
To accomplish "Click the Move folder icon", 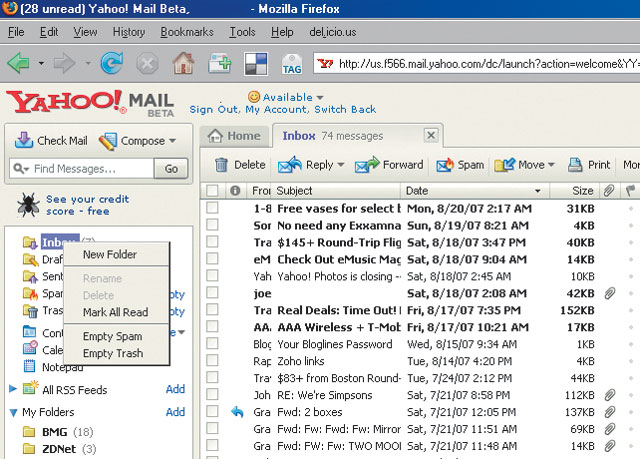I will coord(504,164).
